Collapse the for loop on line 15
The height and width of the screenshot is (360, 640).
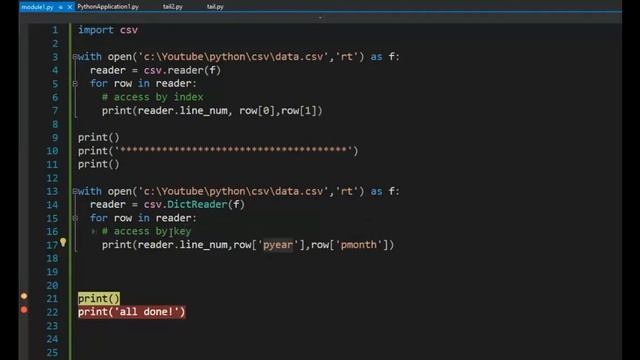75,218
